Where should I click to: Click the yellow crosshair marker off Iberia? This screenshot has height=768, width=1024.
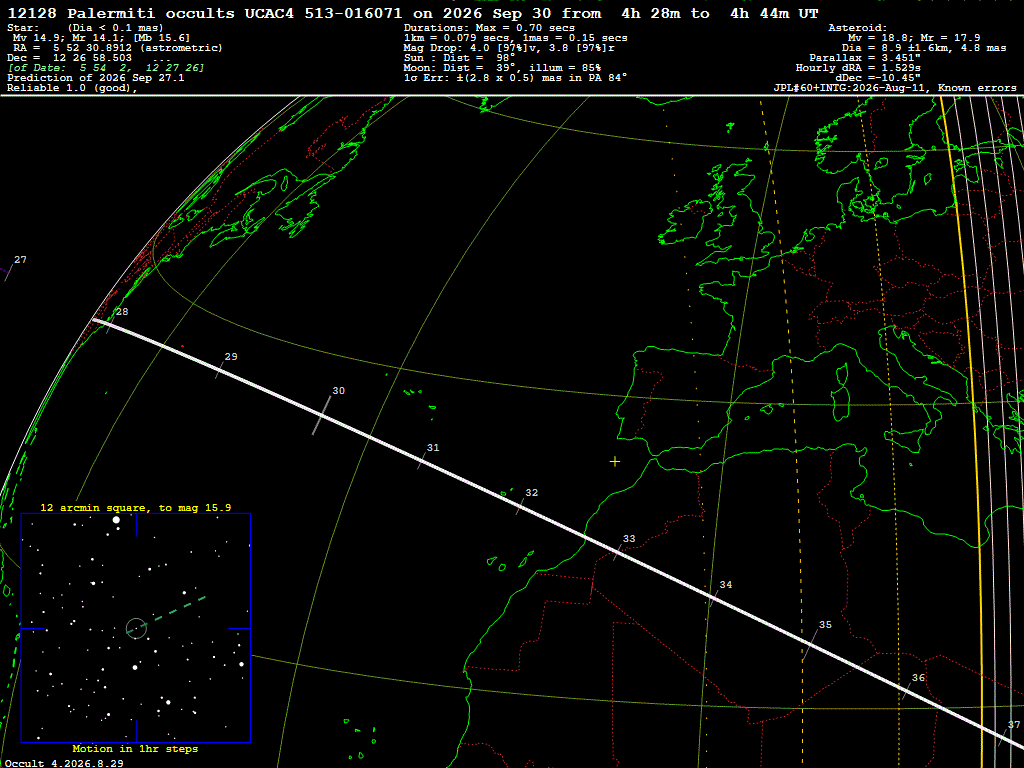(615, 462)
